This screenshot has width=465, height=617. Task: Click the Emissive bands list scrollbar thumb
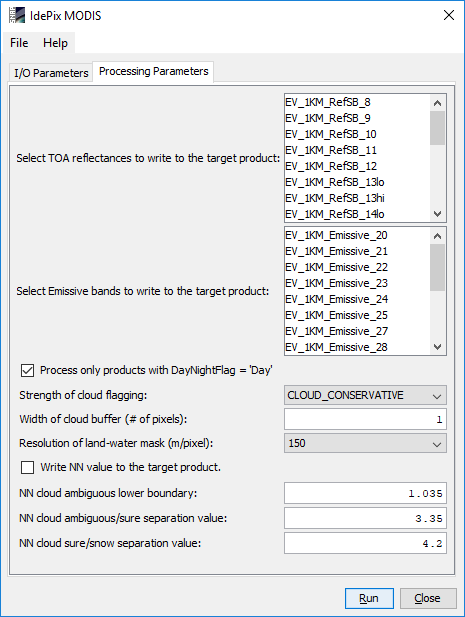(437, 267)
